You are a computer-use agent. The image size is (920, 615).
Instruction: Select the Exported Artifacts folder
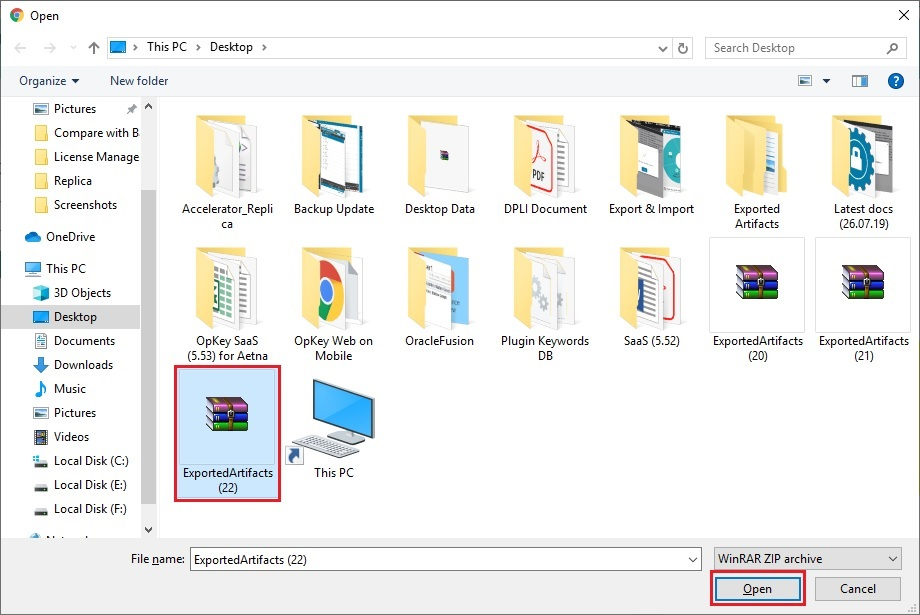(757, 170)
